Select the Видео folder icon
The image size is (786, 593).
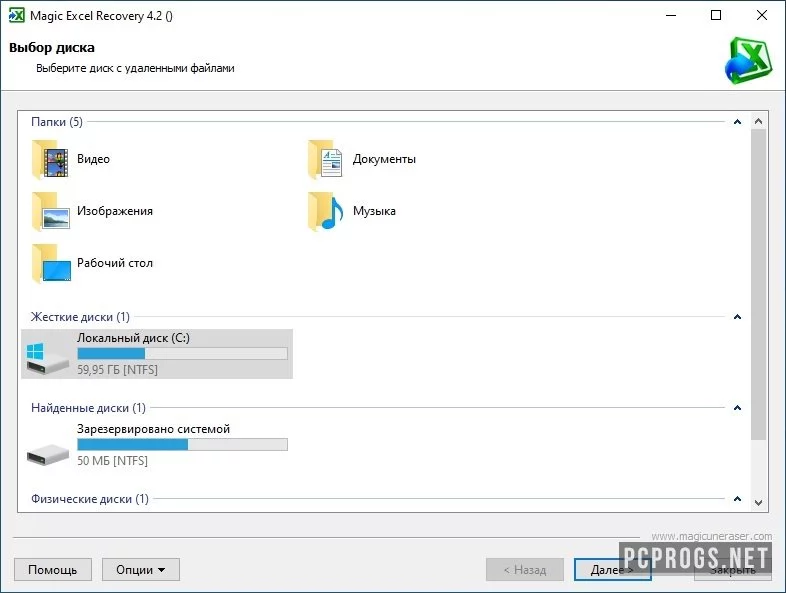50,159
